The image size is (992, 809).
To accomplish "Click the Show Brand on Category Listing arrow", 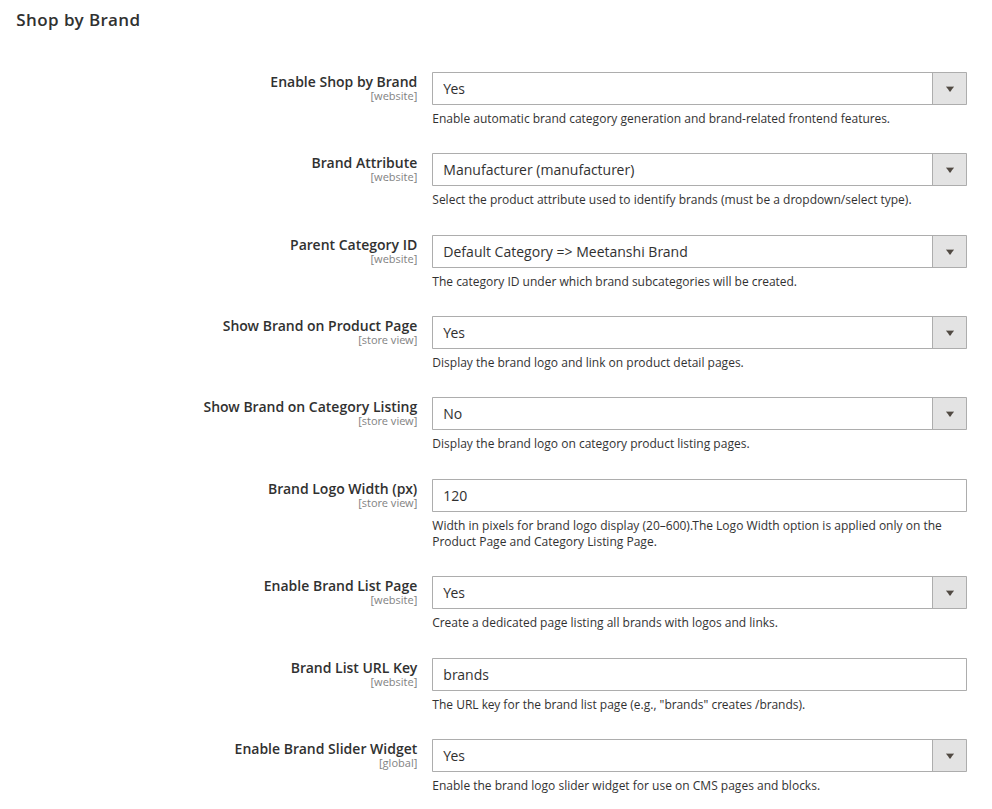I will (950, 414).
